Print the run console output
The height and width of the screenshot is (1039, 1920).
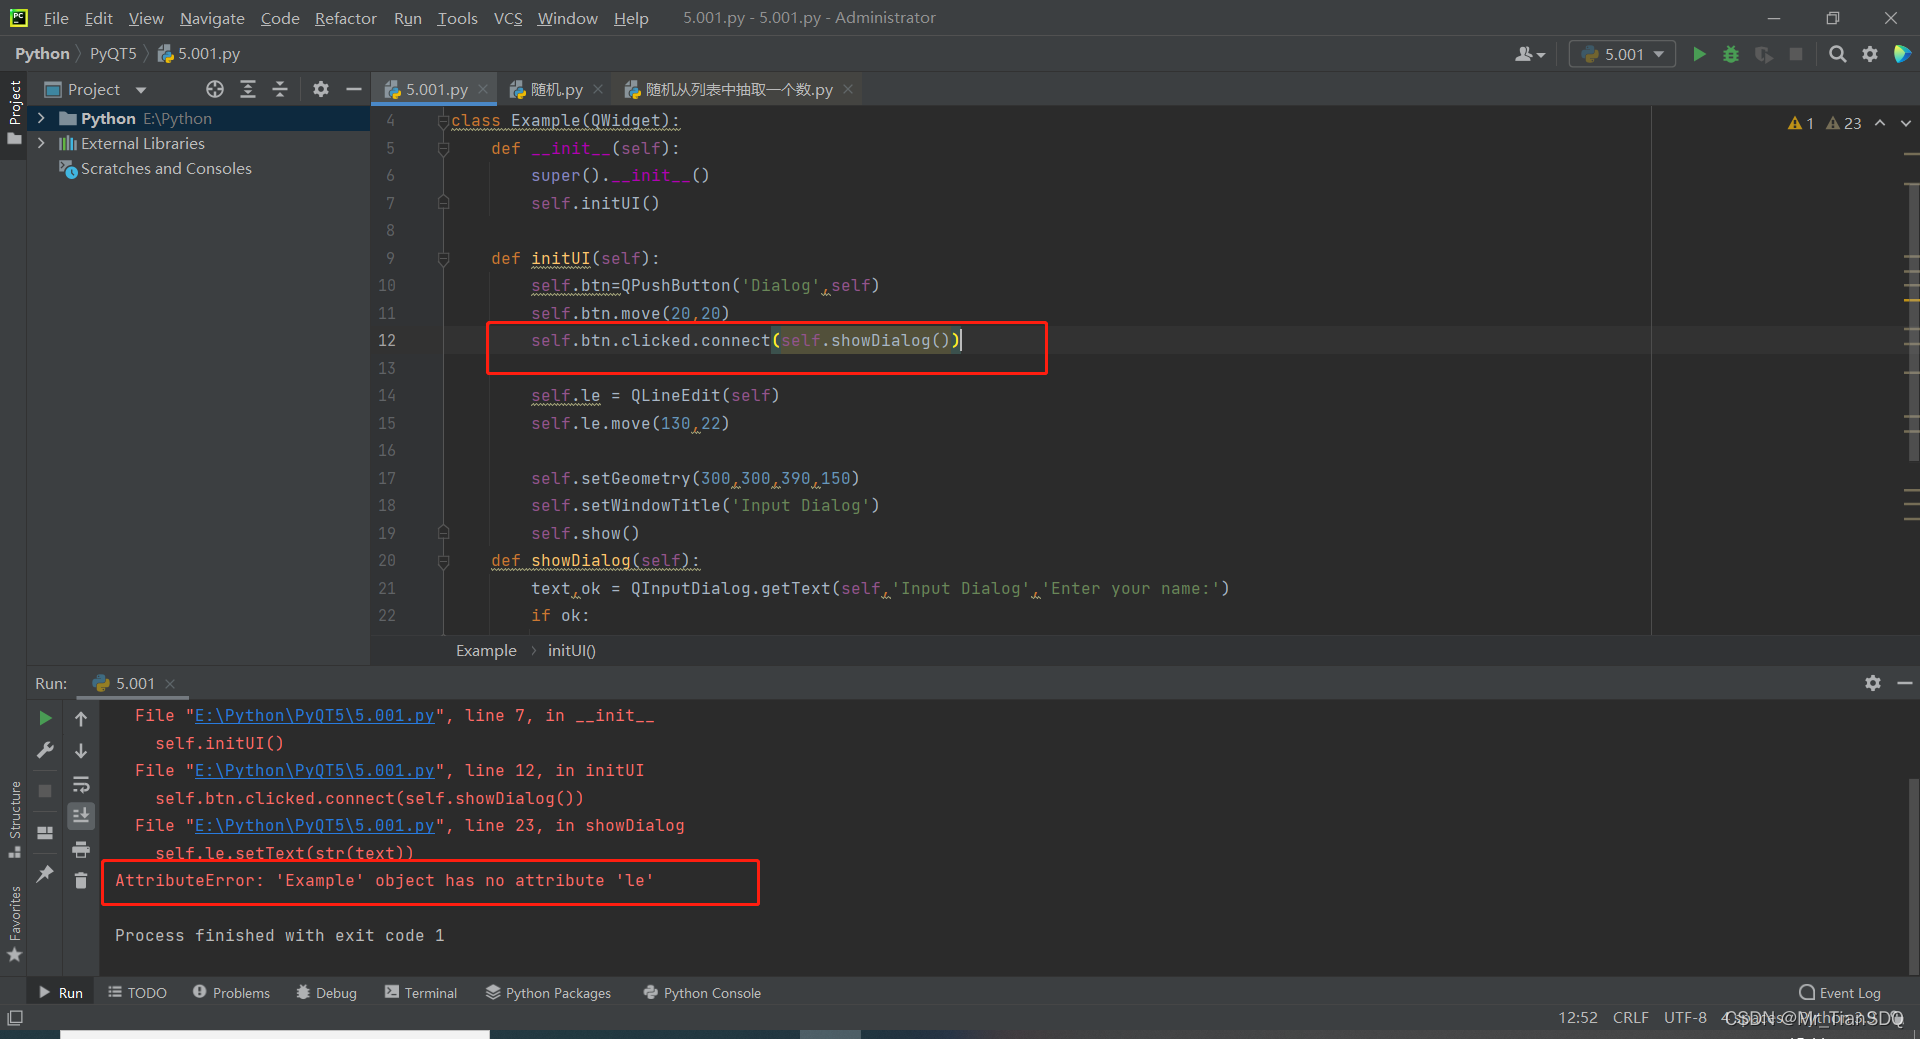point(81,849)
